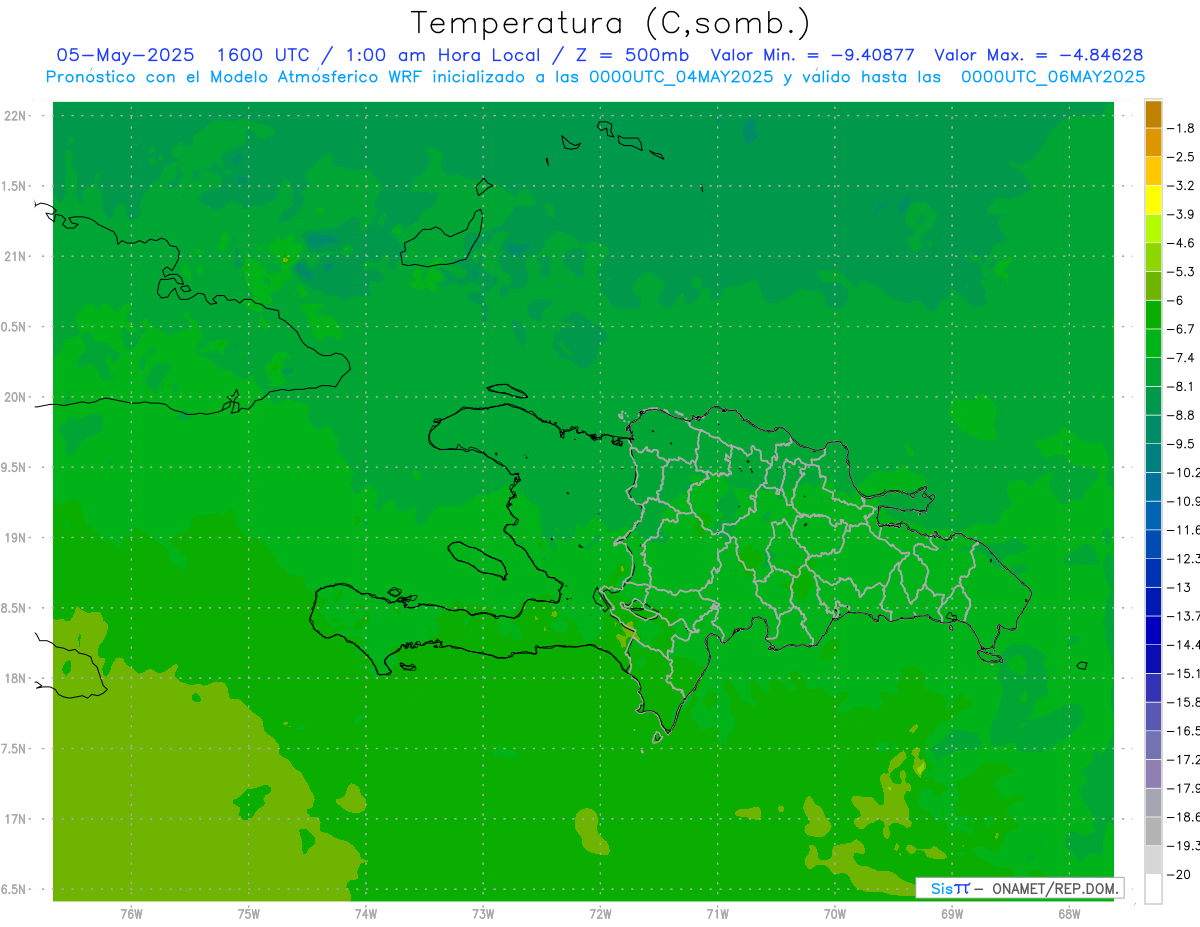Click the 'Temperatura (C,somb.)' map title
Screen dimensions: 1200x927
click(611, 22)
